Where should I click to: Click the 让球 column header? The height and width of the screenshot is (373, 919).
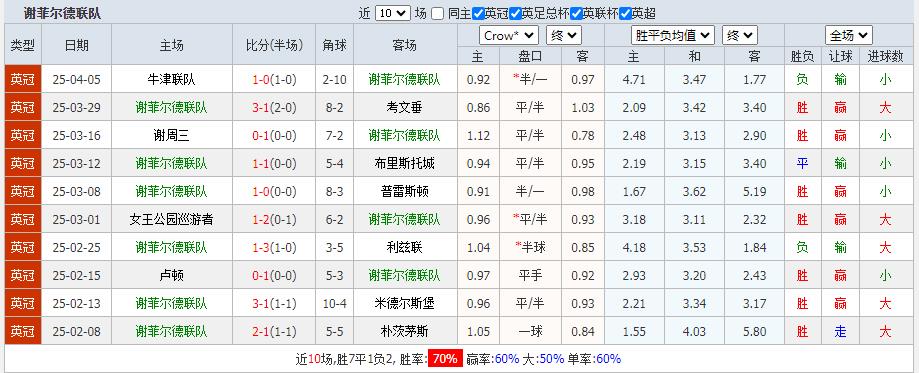pyautogui.click(x=840, y=56)
